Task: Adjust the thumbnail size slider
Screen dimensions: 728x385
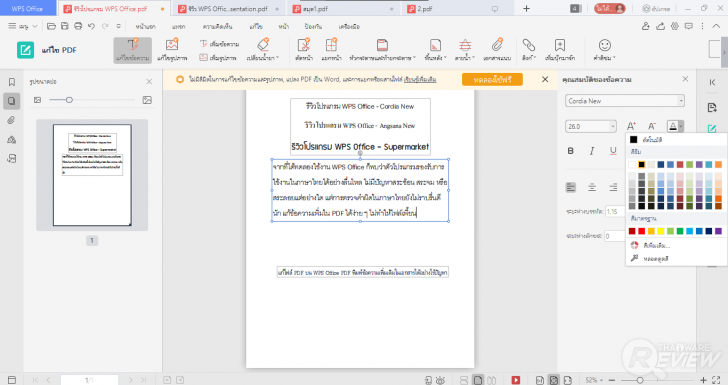Action: pos(69,100)
